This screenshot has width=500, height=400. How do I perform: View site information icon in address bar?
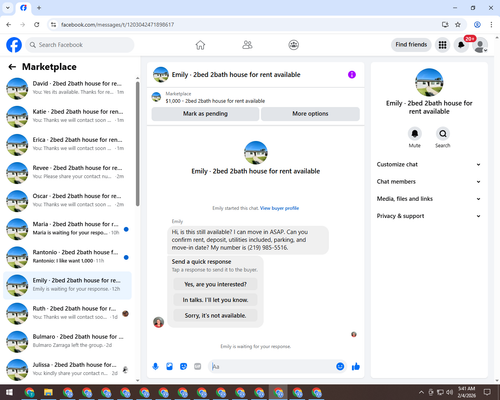53,24
